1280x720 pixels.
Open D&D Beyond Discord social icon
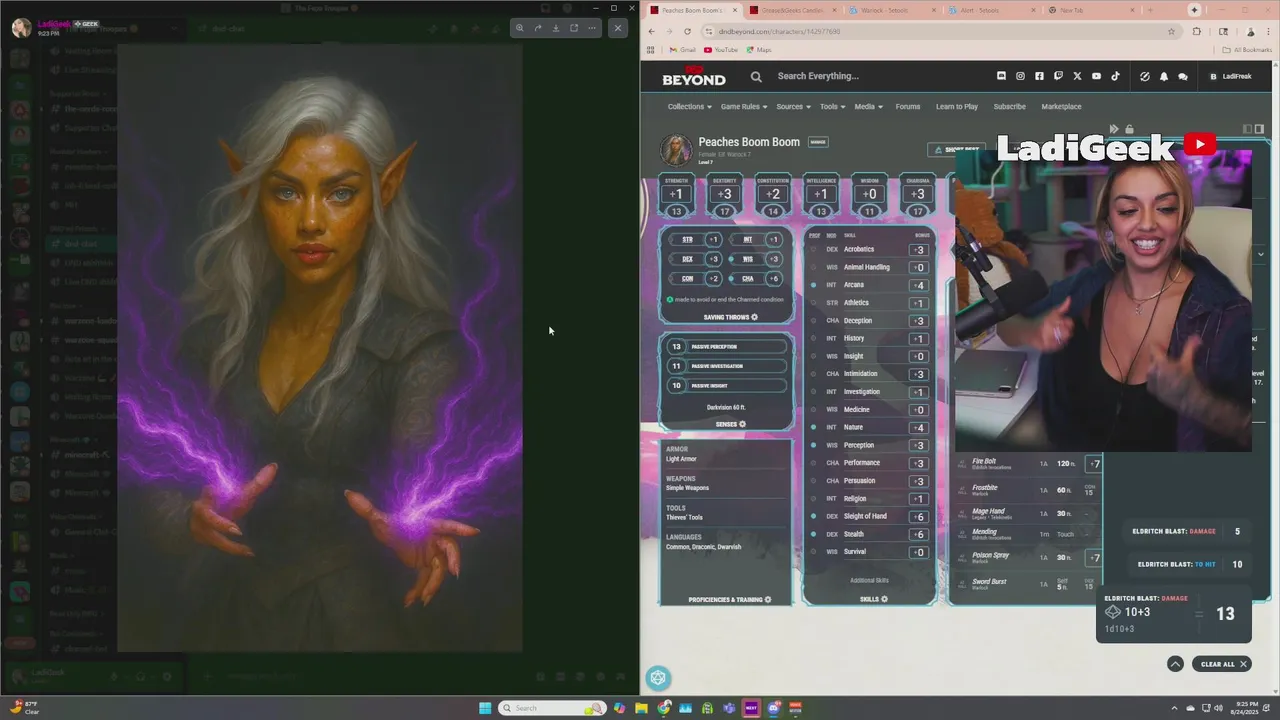point(1001,76)
